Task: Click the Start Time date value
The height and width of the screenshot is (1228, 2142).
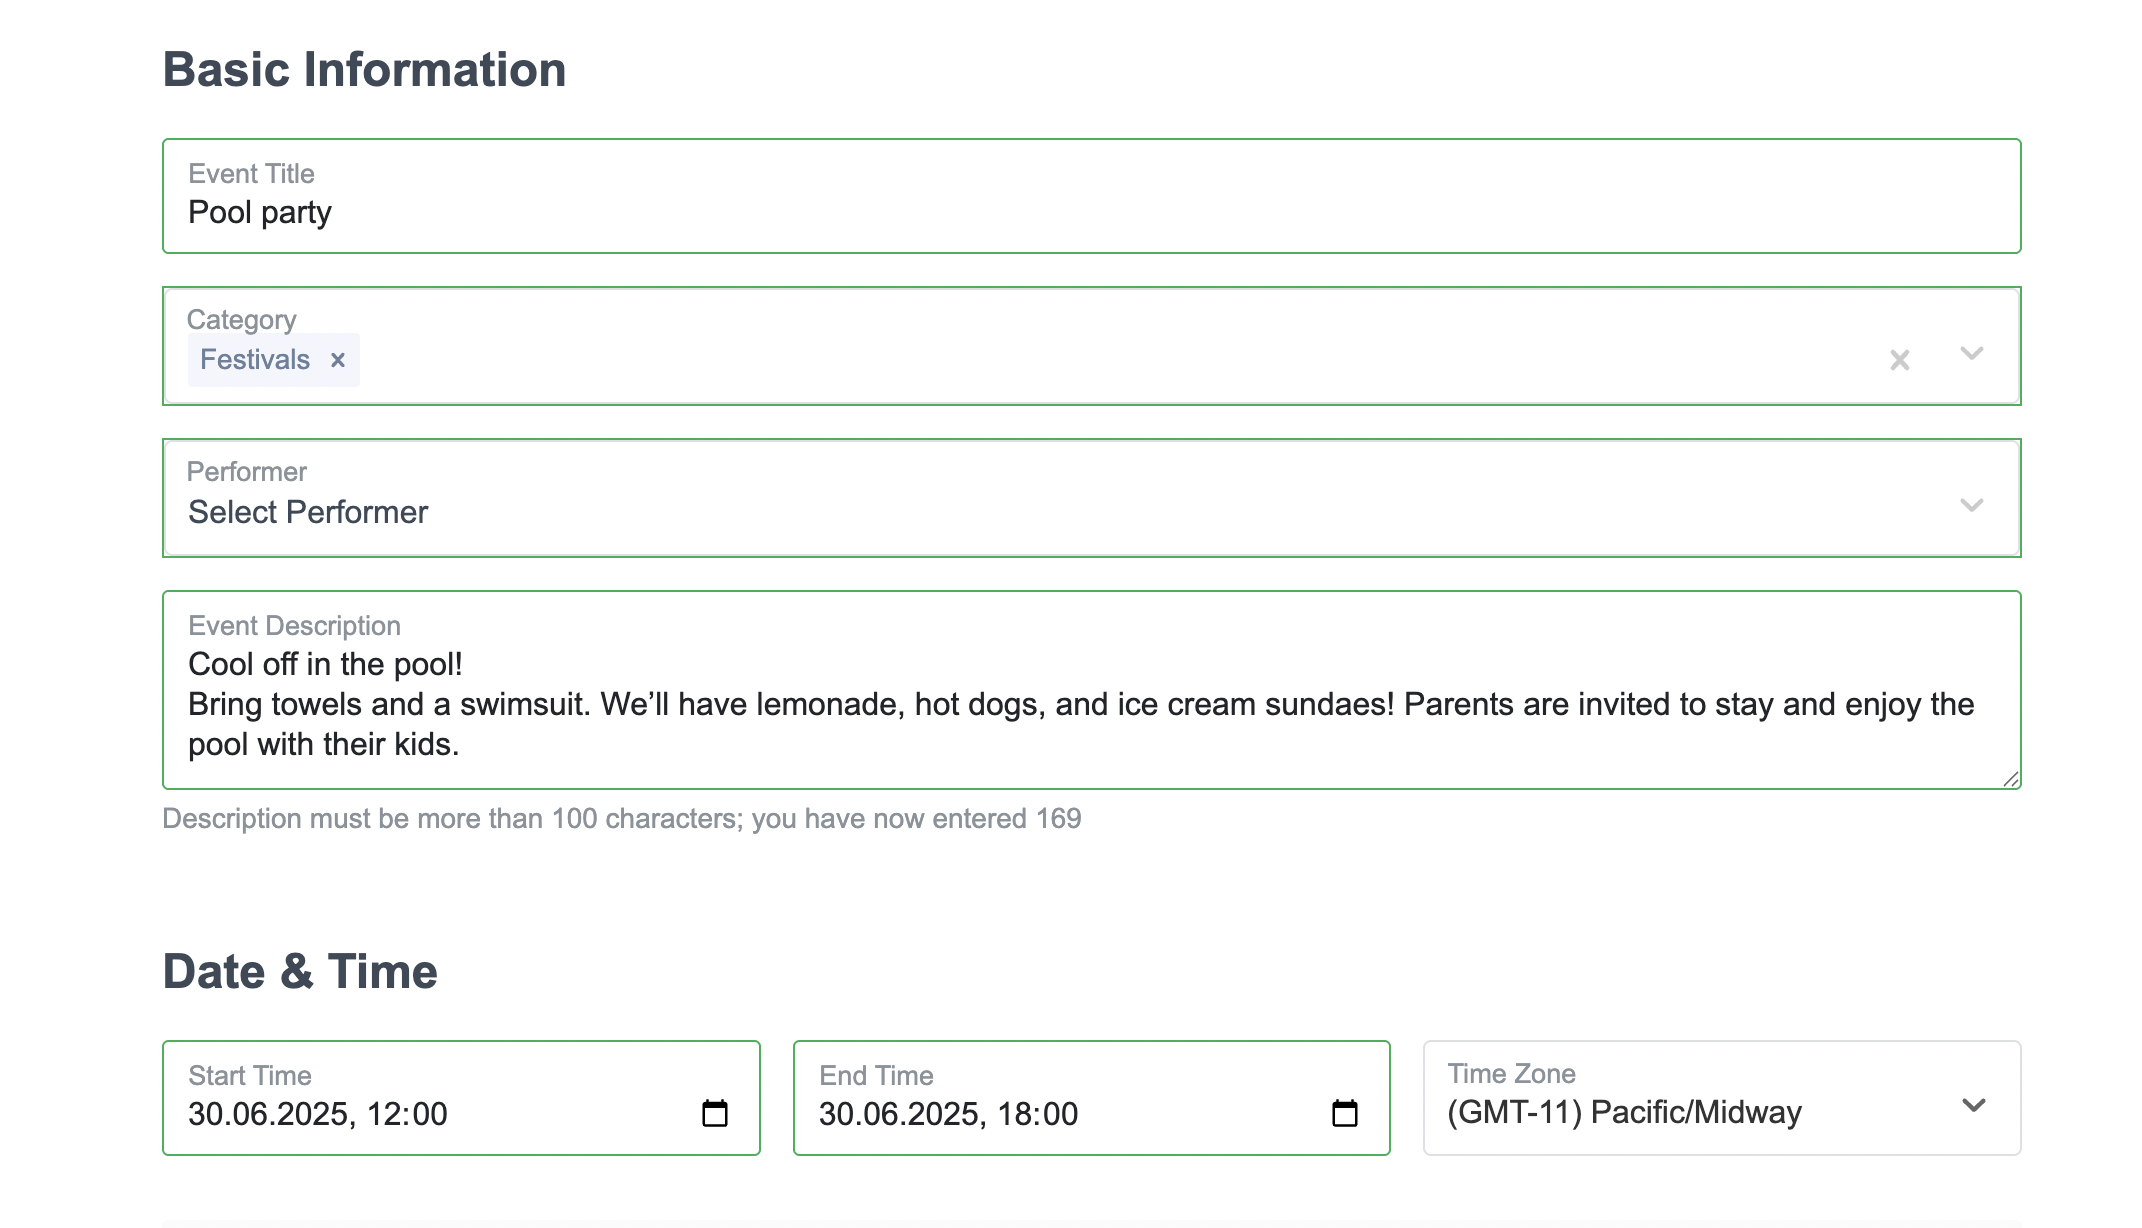Action: click(x=318, y=1114)
